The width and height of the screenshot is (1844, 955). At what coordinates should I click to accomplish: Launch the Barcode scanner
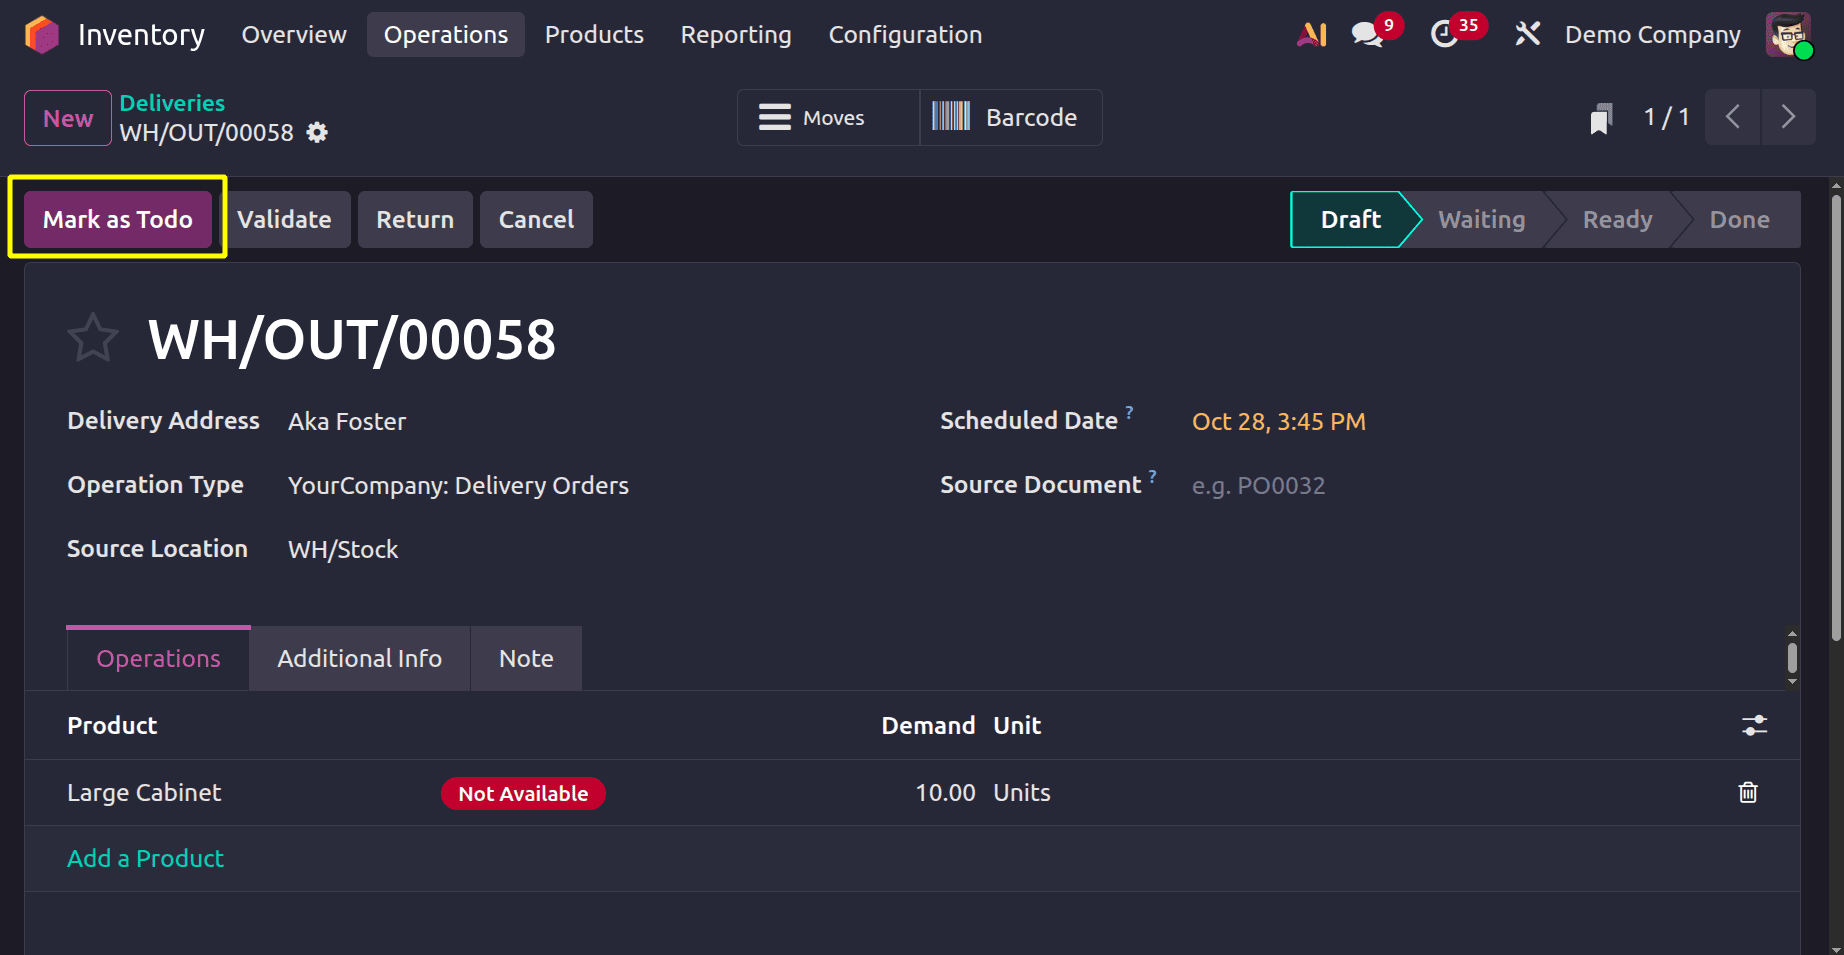coord(1009,117)
